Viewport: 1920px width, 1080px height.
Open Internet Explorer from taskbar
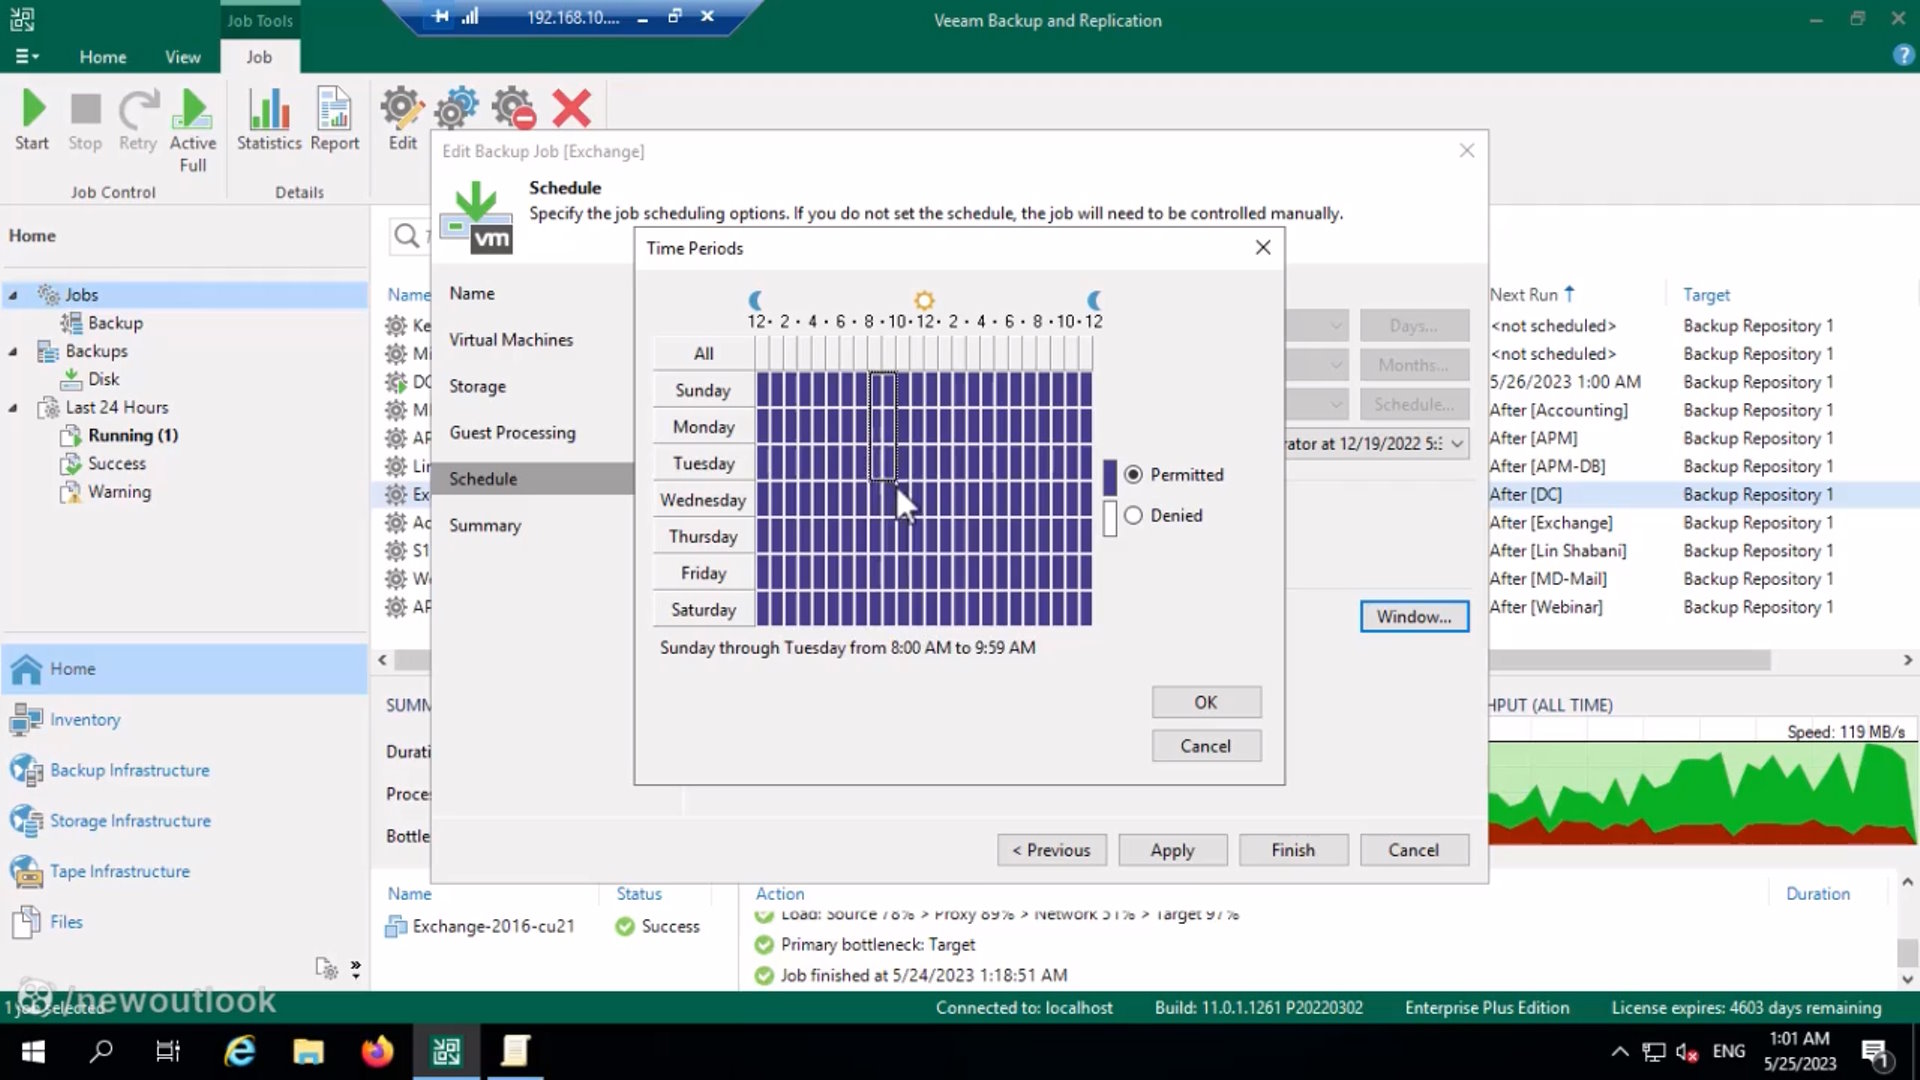click(240, 1051)
